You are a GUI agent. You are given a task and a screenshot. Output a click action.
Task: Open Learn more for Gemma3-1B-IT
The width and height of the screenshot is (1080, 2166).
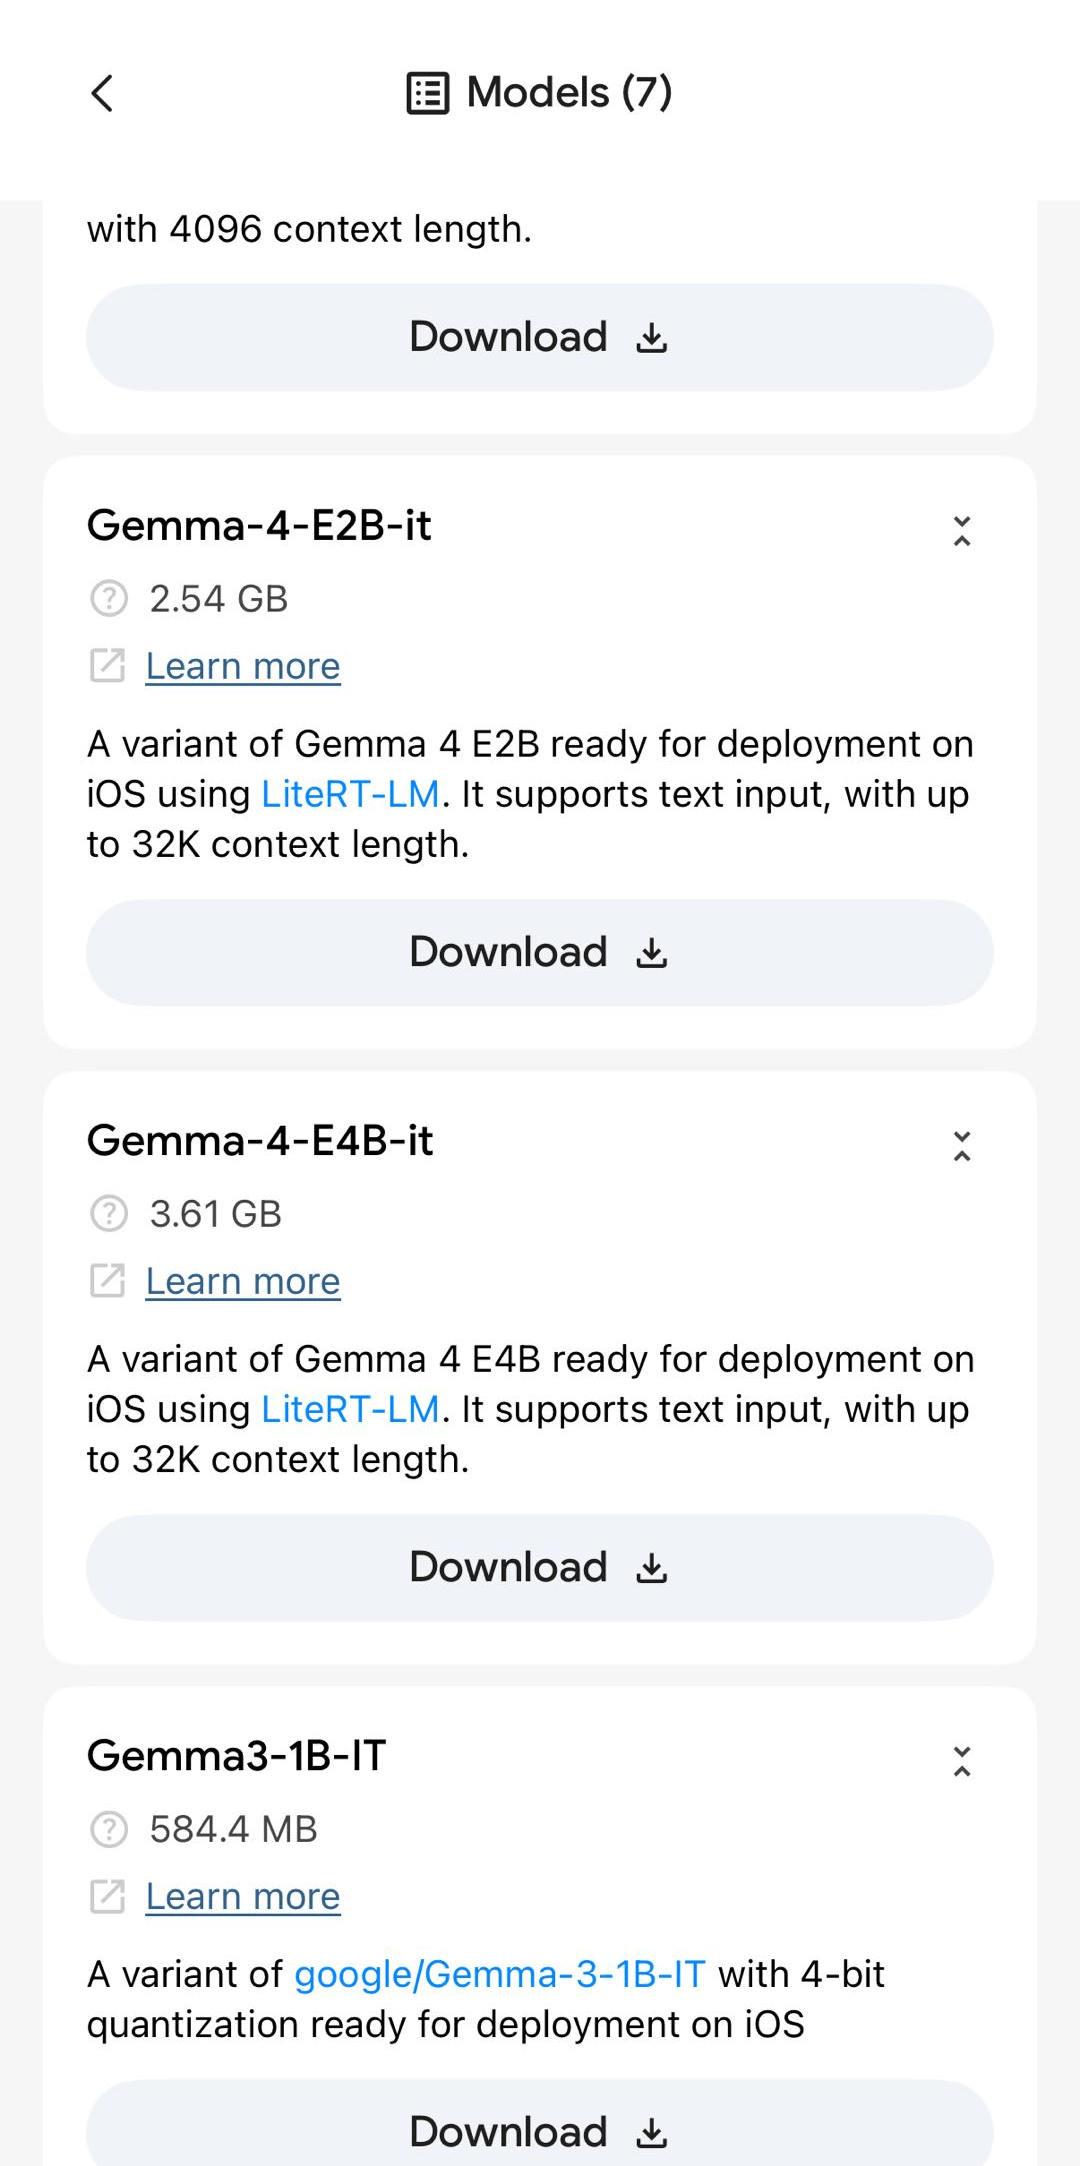(x=243, y=1896)
